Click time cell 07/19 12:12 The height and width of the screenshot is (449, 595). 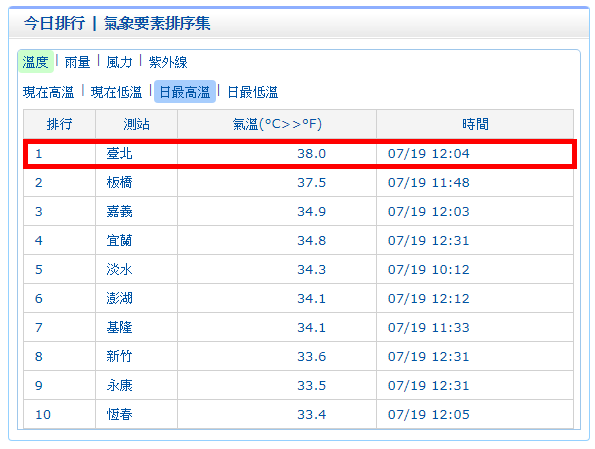tap(428, 298)
